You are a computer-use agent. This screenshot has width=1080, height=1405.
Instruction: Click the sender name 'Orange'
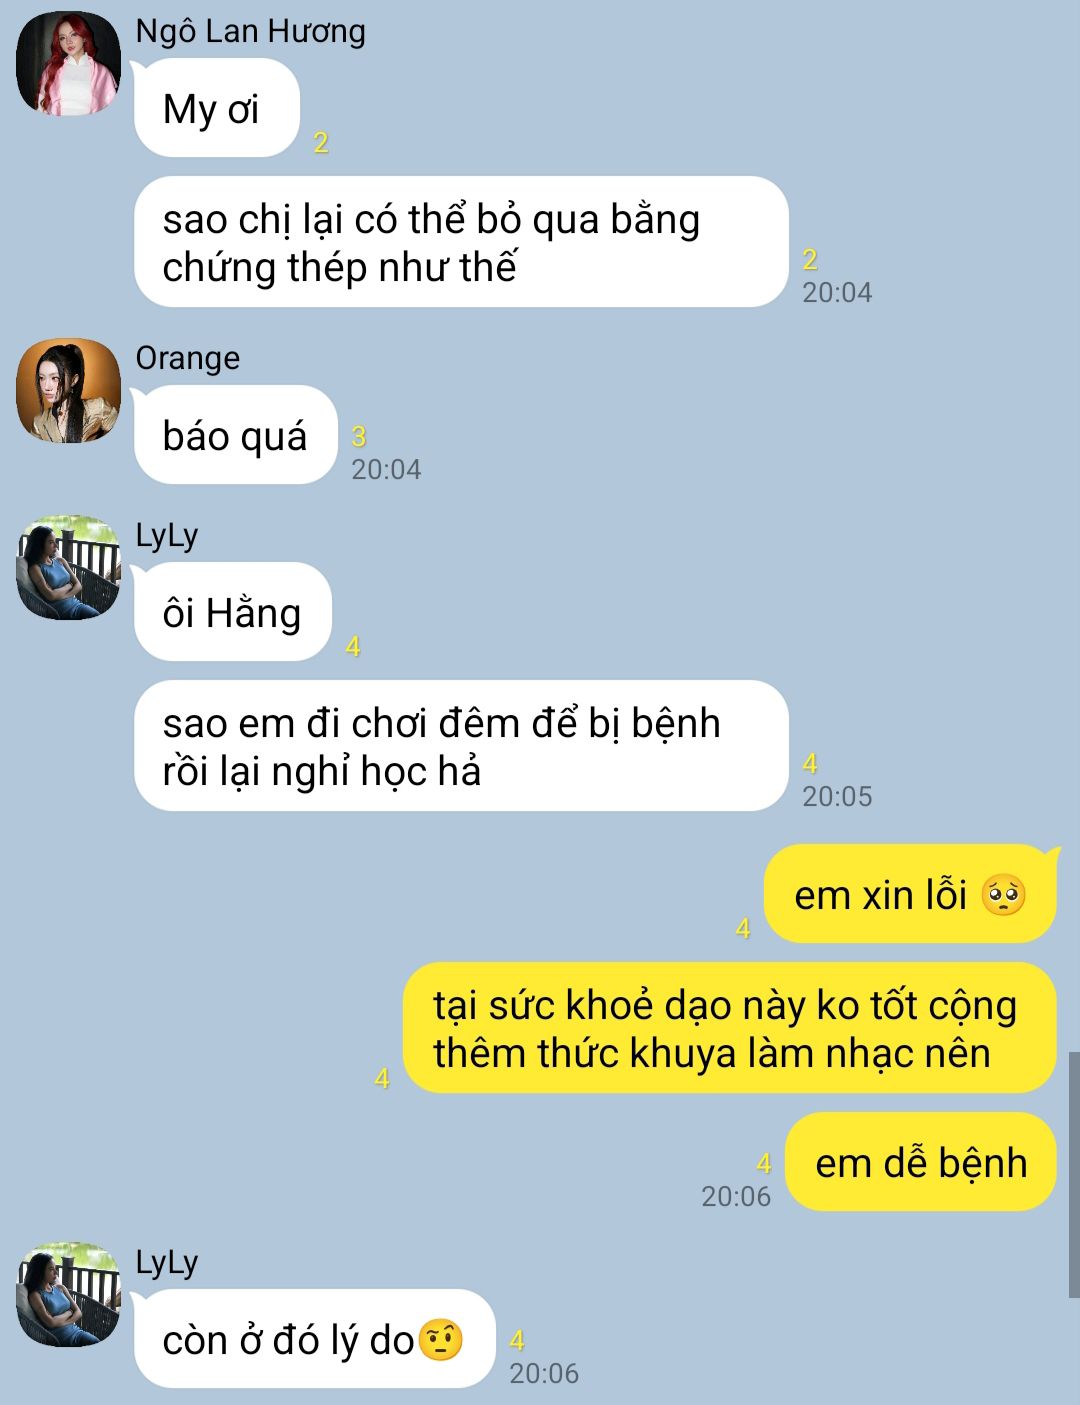187,358
